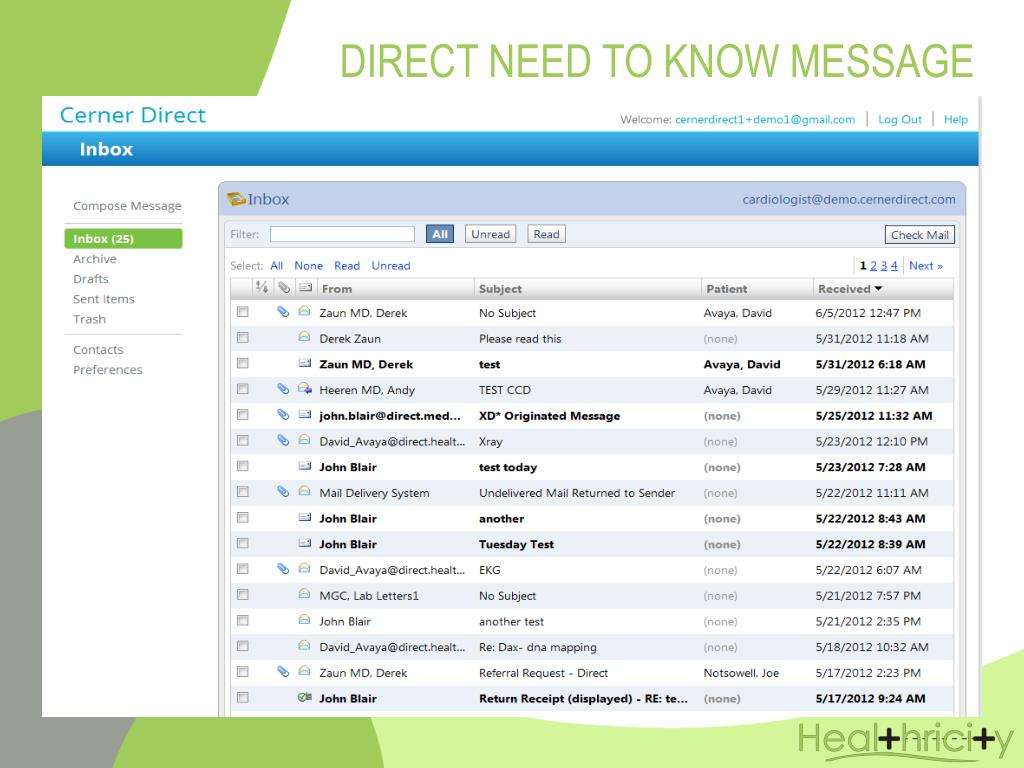Image resolution: width=1024 pixels, height=768 pixels.
Task: Click envelope icon on XD* Originated Message row
Action: (x=304, y=414)
